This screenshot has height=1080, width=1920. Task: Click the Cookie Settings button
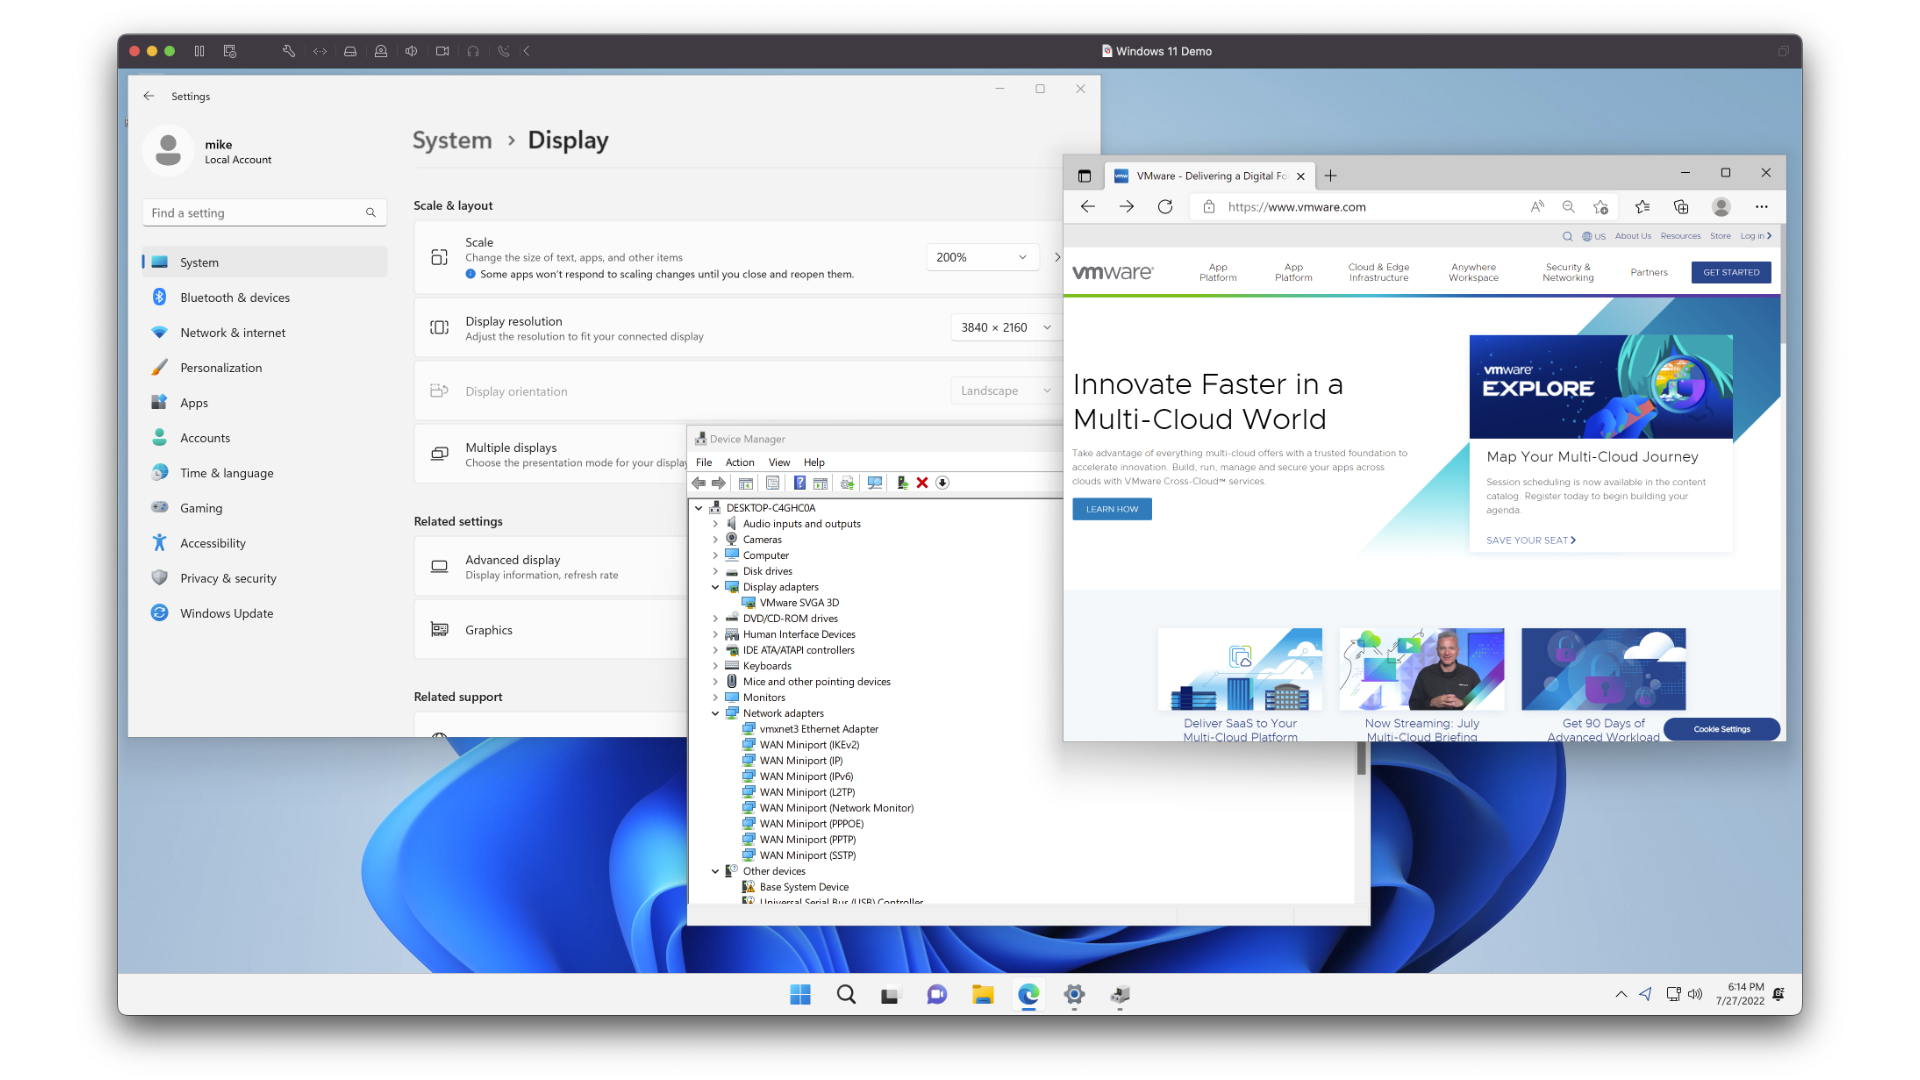pyautogui.click(x=1722, y=729)
